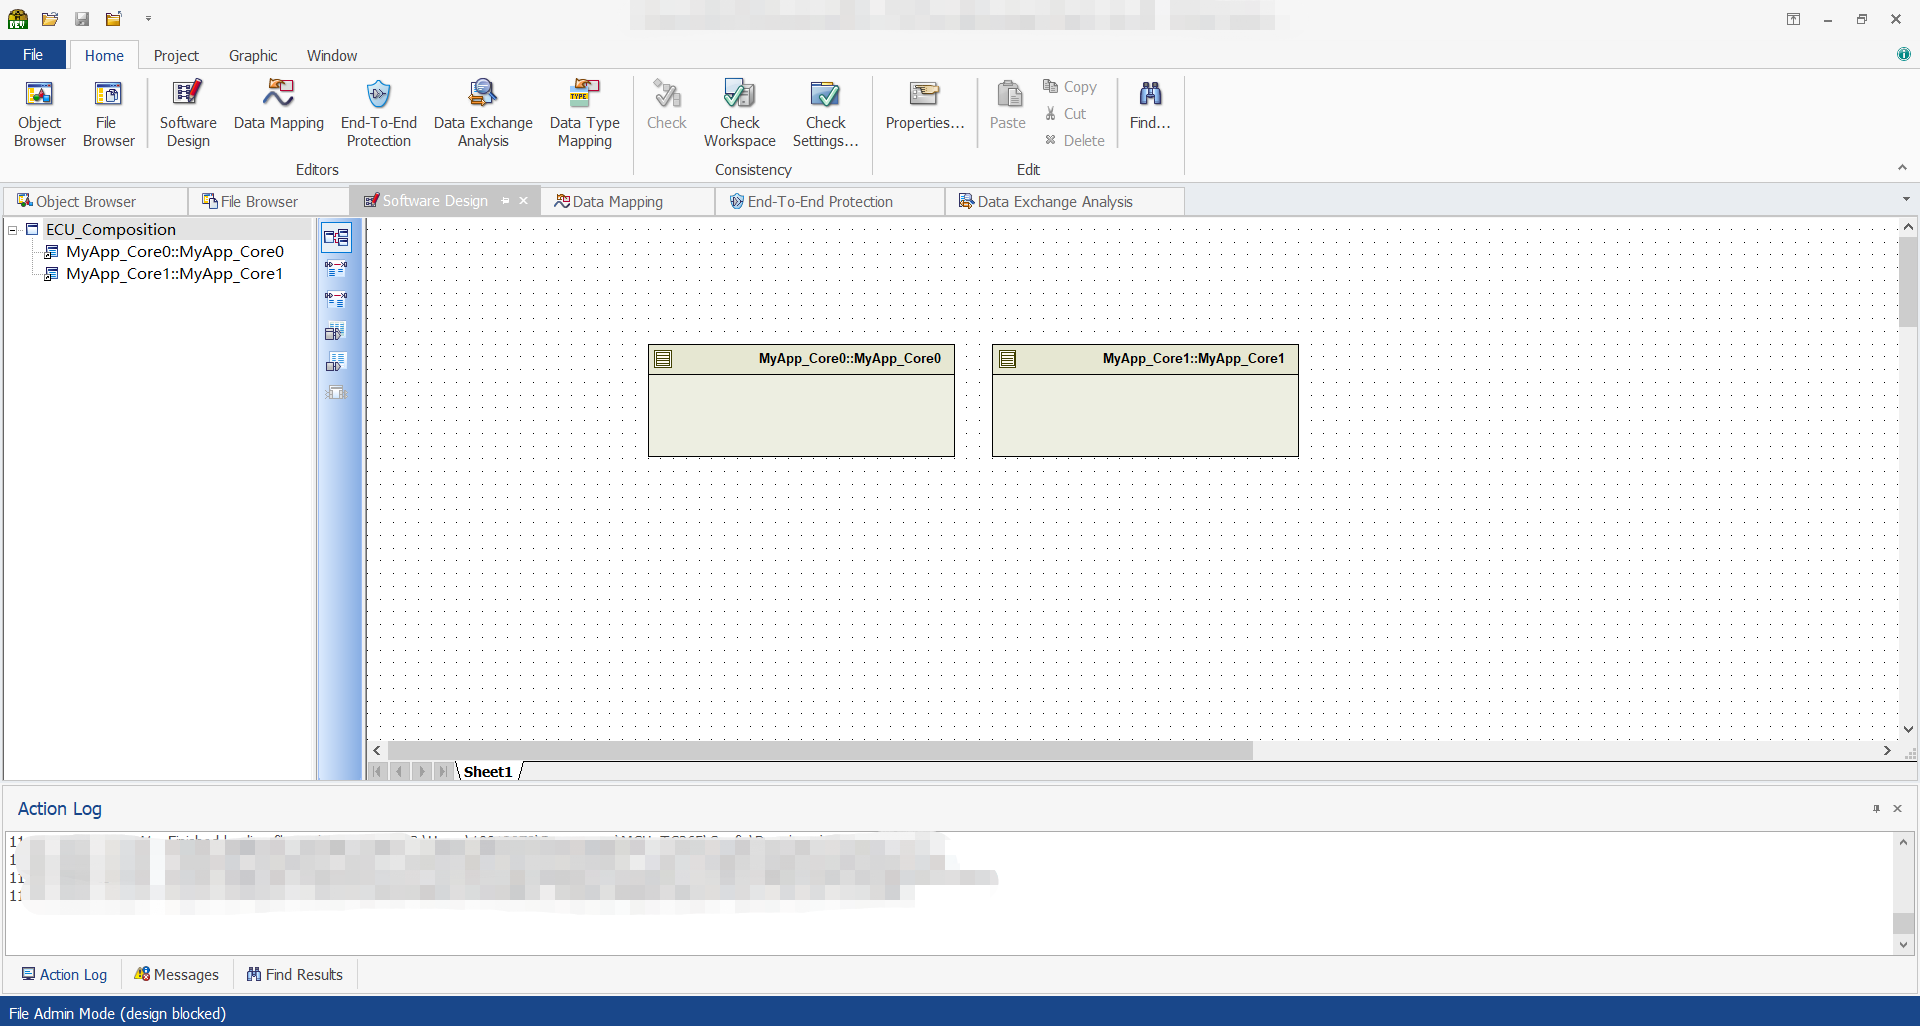Click the horizontal scrollbar right arrow
This screenshot has width=1920, height=1026.
tap(1888, 750)
